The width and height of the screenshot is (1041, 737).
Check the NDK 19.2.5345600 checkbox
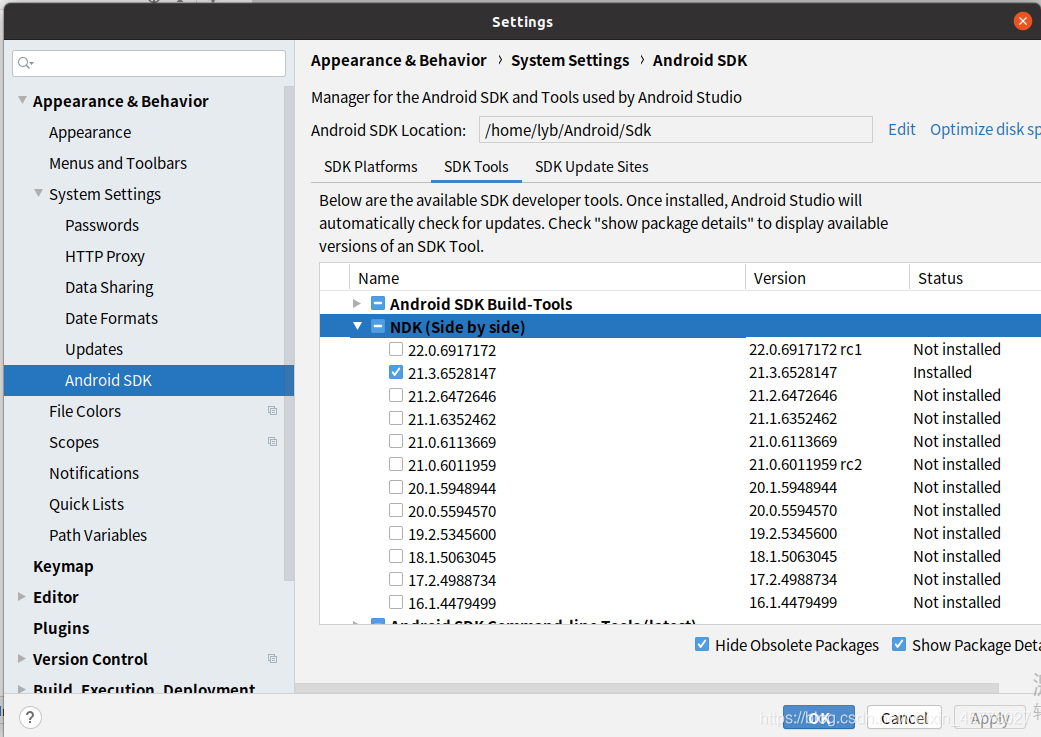tap(396, 533)
